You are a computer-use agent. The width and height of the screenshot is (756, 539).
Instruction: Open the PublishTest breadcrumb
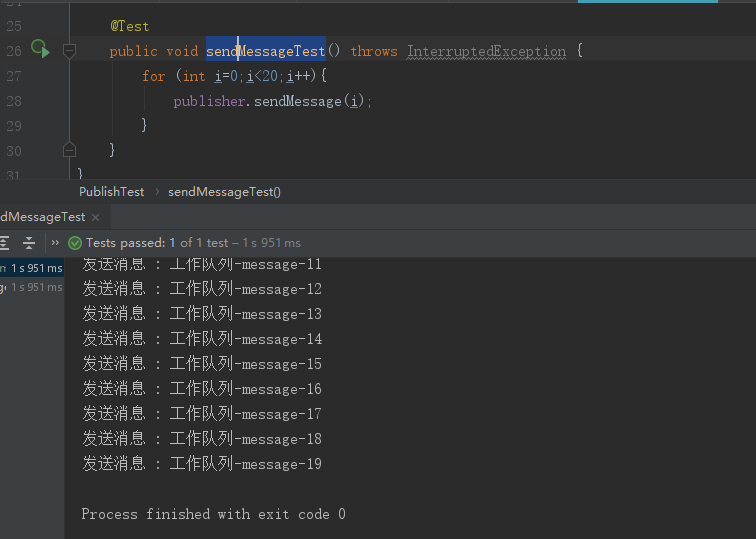111,192
